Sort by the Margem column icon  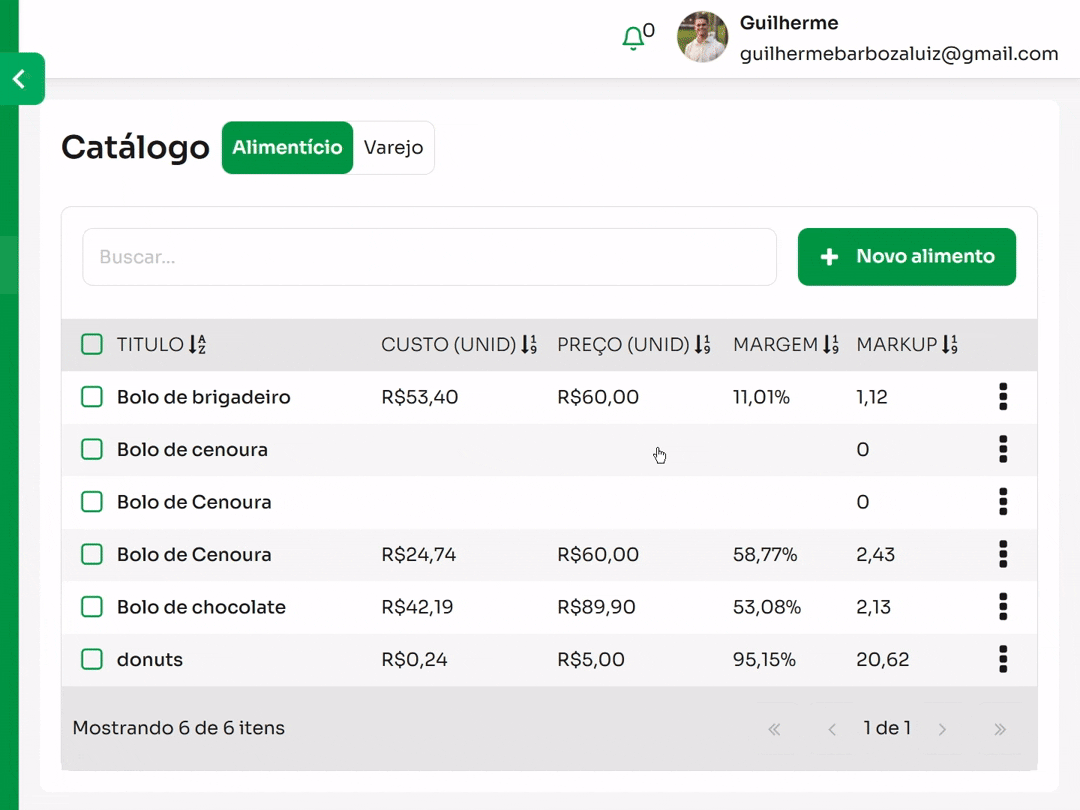point(830,345)
